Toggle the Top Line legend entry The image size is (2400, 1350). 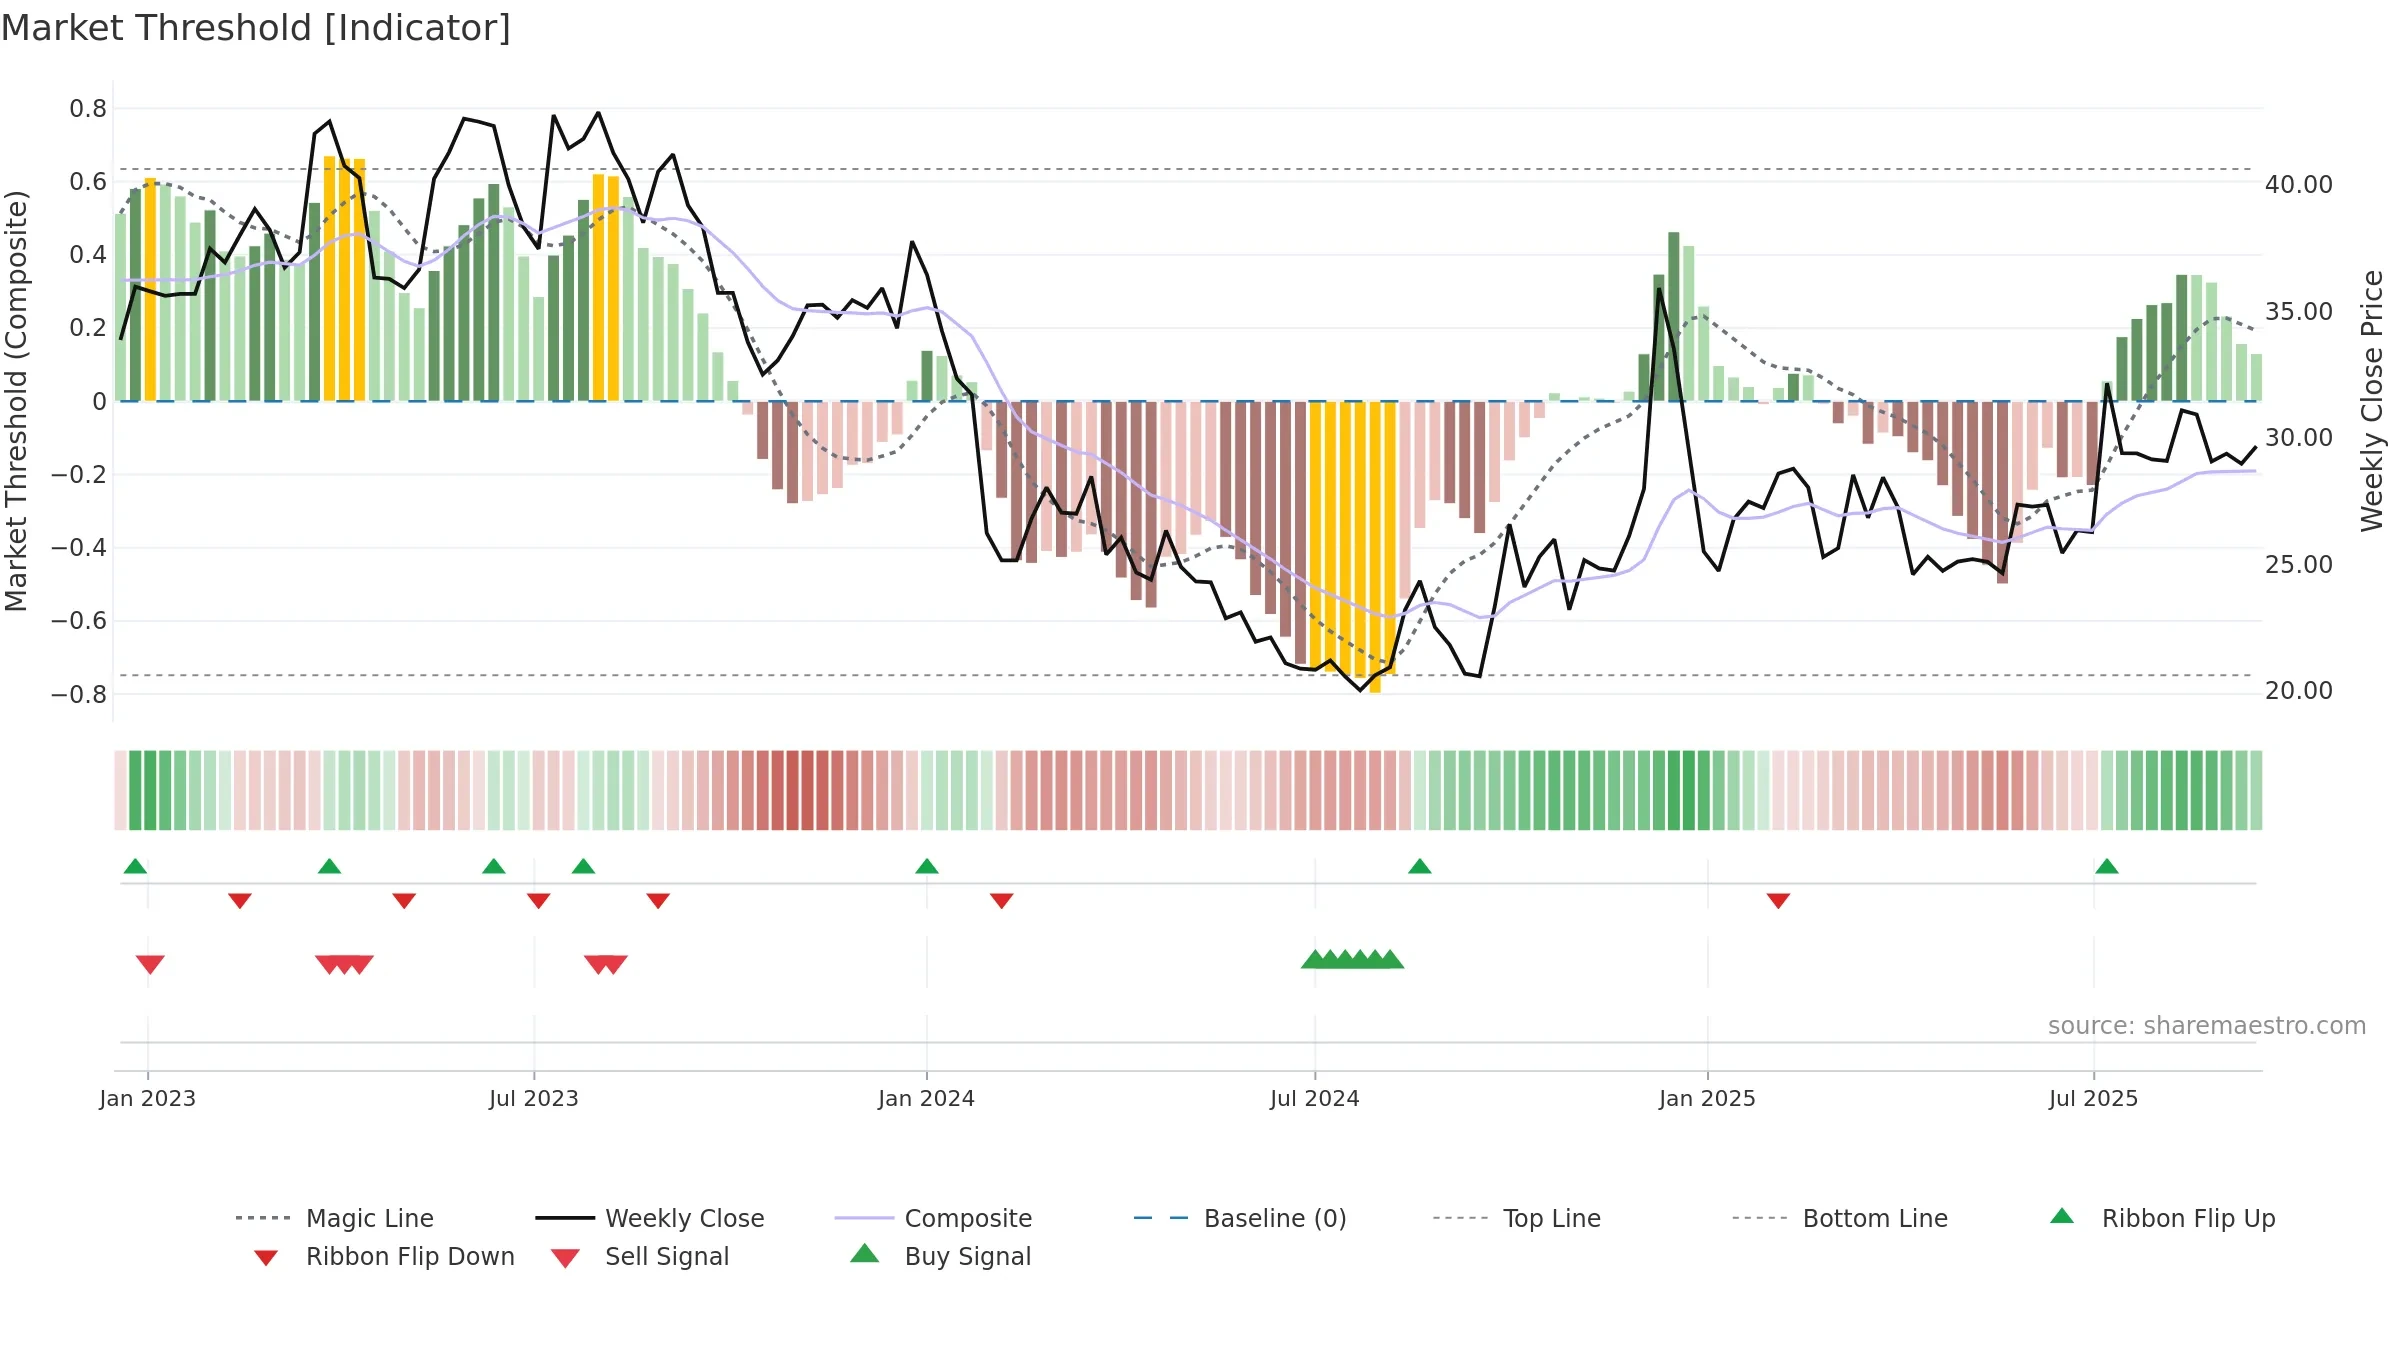tap(1516, 1218)
